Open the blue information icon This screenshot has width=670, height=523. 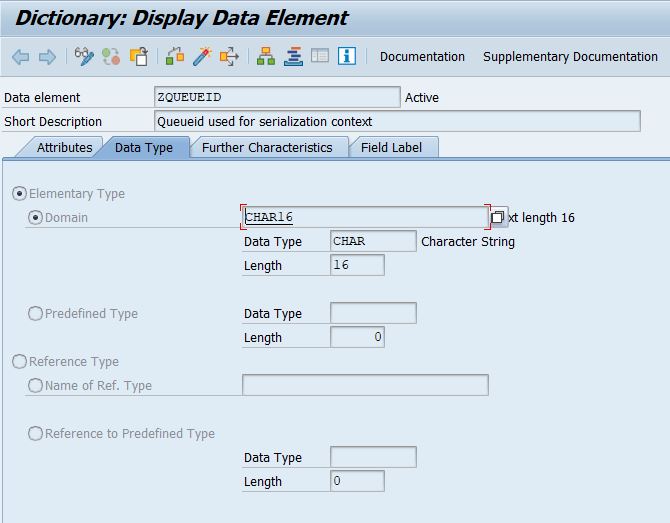tap(347, 56)
